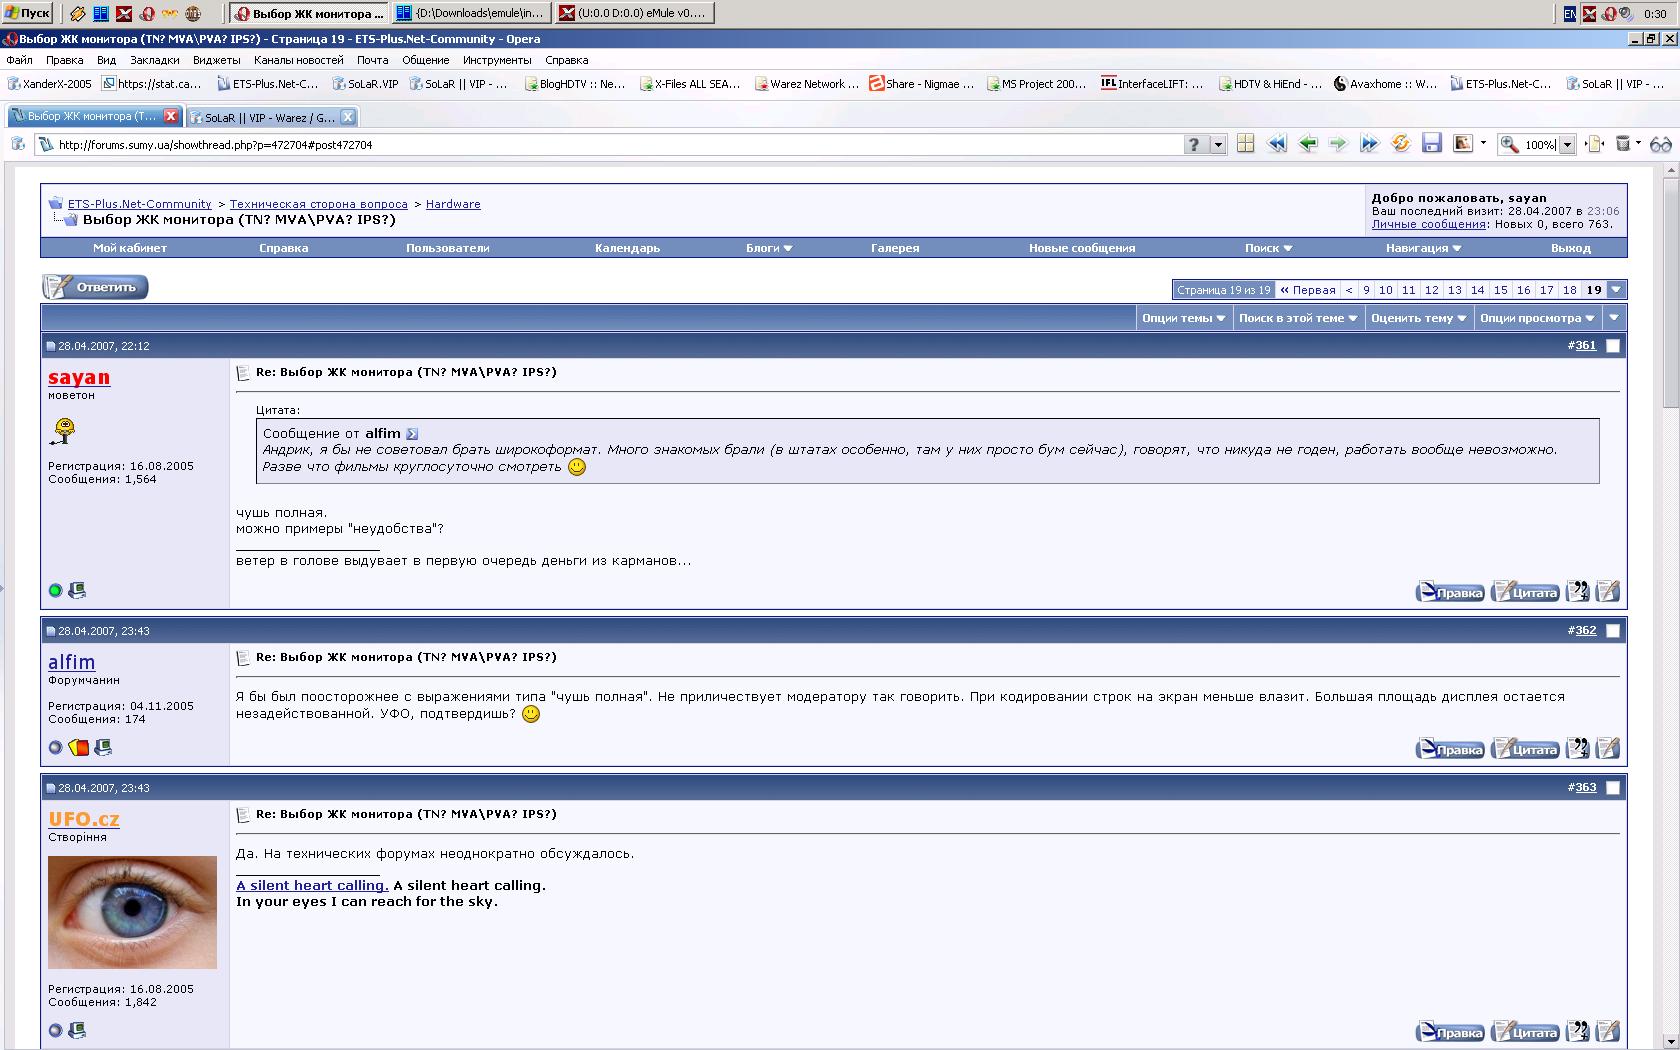
Task: Click quick reply icon on post #362
Action: click(x=1607, y=749)
